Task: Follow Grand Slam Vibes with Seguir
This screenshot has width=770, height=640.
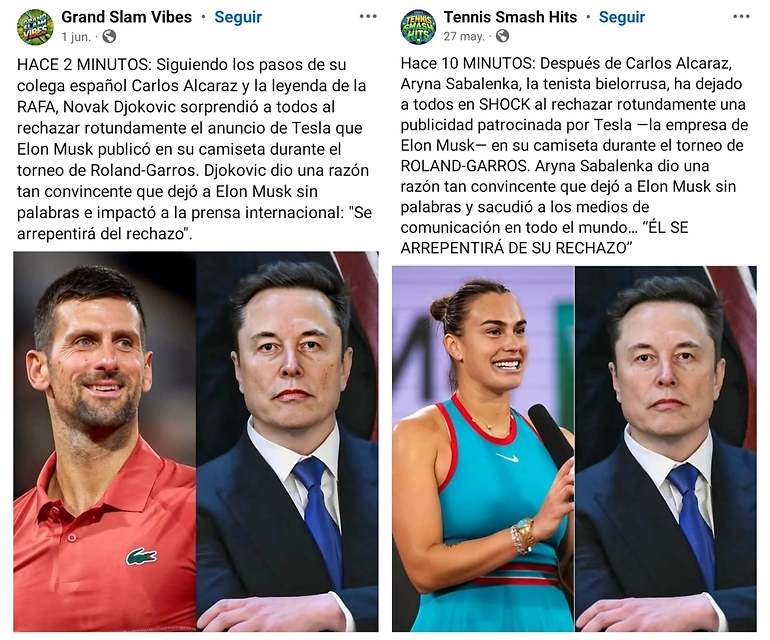Action: 238,17
